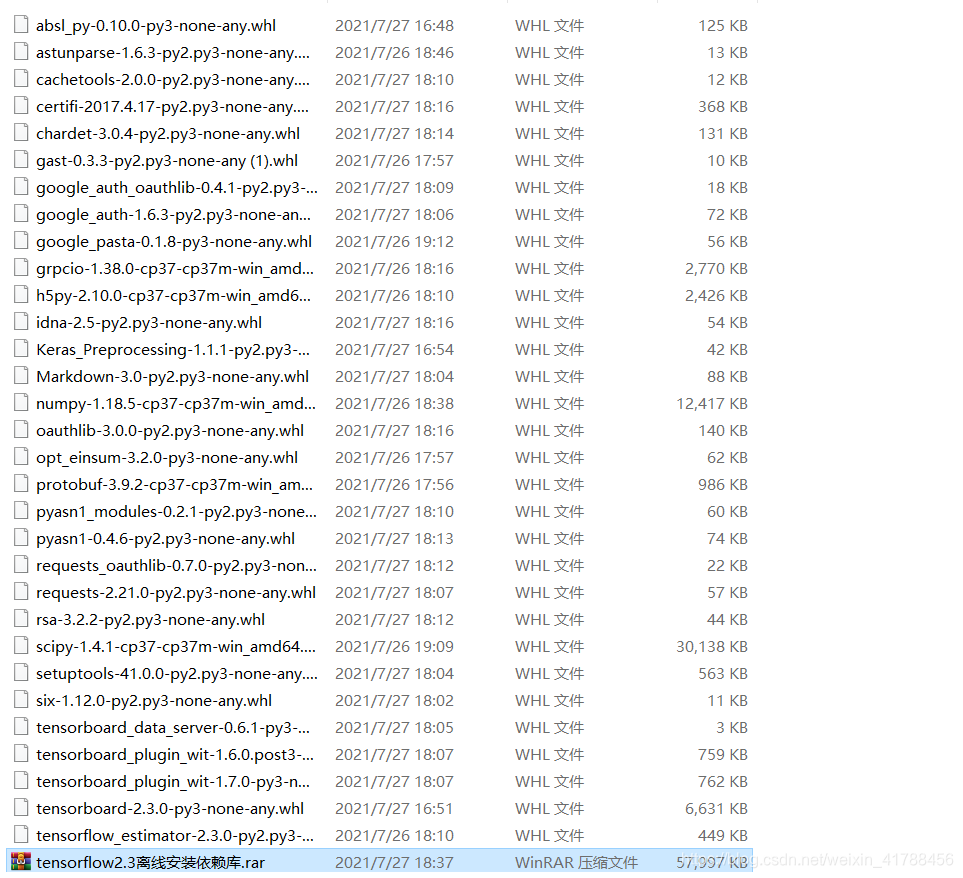This screenshot has width=963, height=878.
Task: Click the file icon beside numpy-1.18.5
Action: pyautogui.click(x=21, y=403)
